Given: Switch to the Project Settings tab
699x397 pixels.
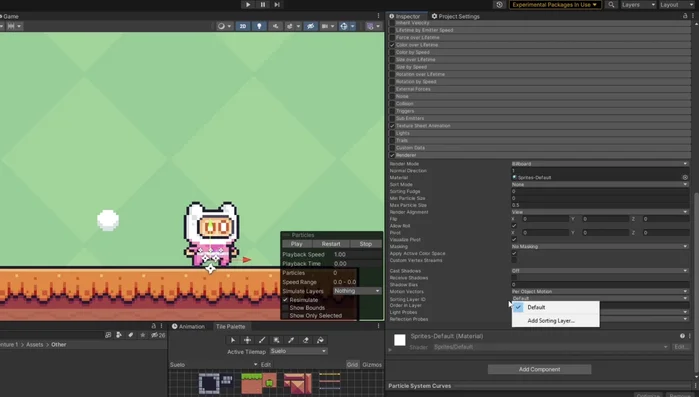Looking at the screenshot, I should (455, 16).
